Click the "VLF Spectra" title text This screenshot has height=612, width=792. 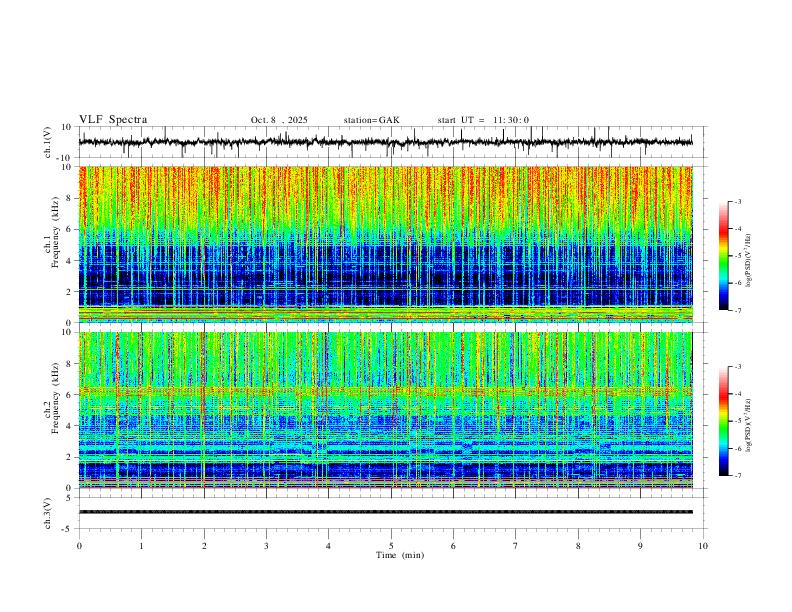pyautogui.click(x=113, y=120)
